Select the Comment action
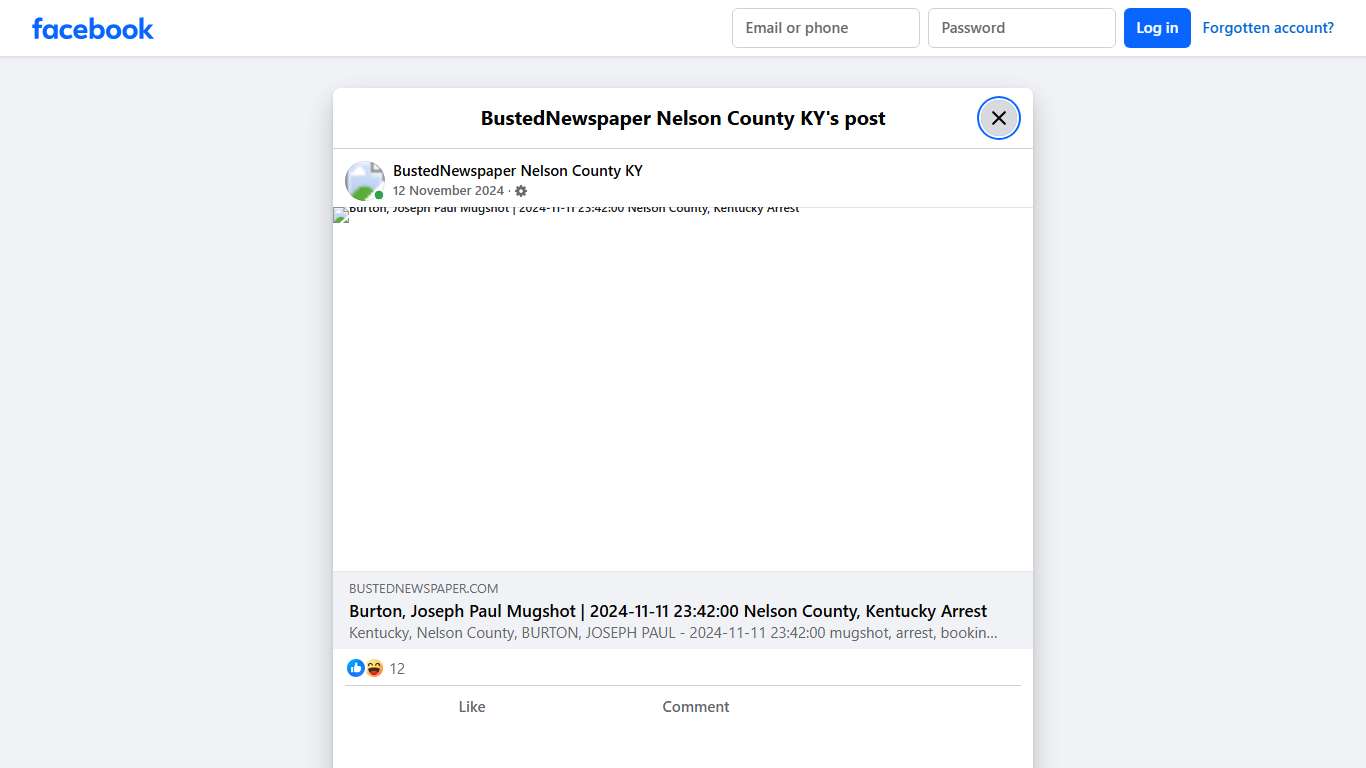Image resolution: width=1366 pixels, height=768 pixels. tap(695, 707)
